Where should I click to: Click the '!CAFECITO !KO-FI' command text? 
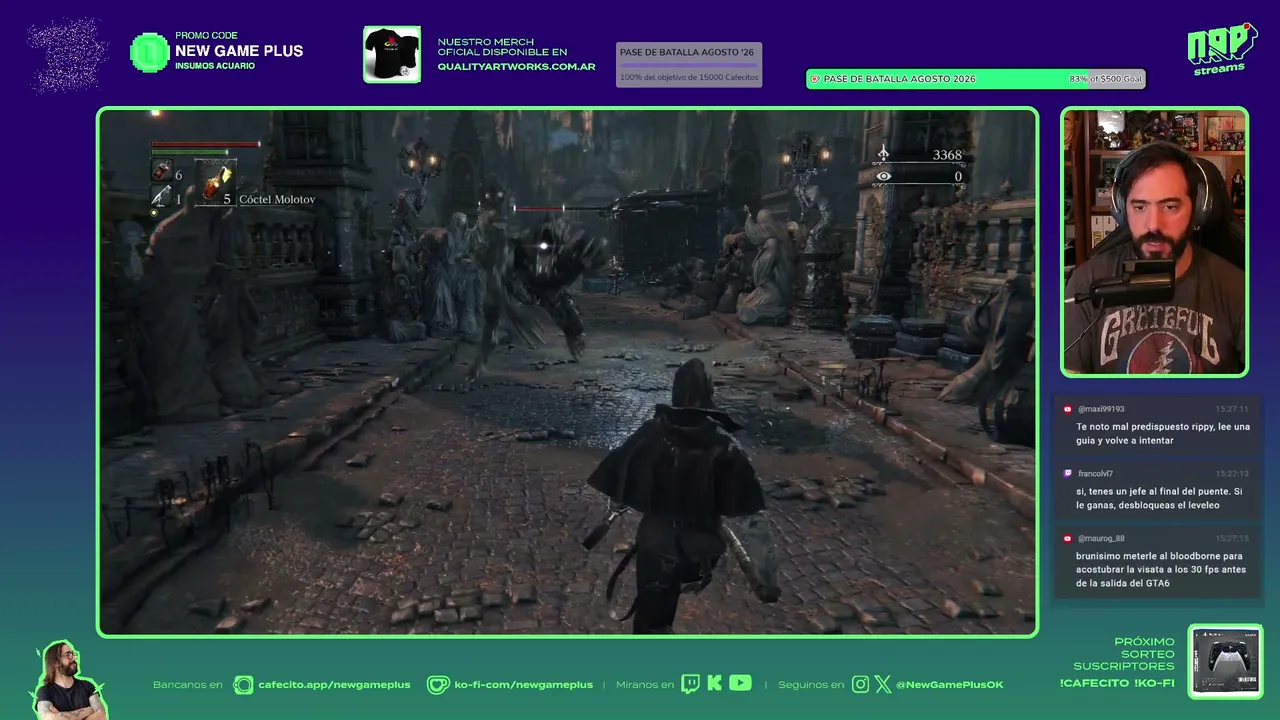(1117, 683)
